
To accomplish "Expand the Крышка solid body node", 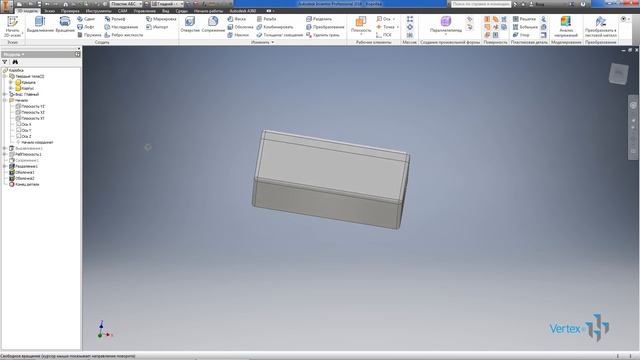I will coord(11,82).
